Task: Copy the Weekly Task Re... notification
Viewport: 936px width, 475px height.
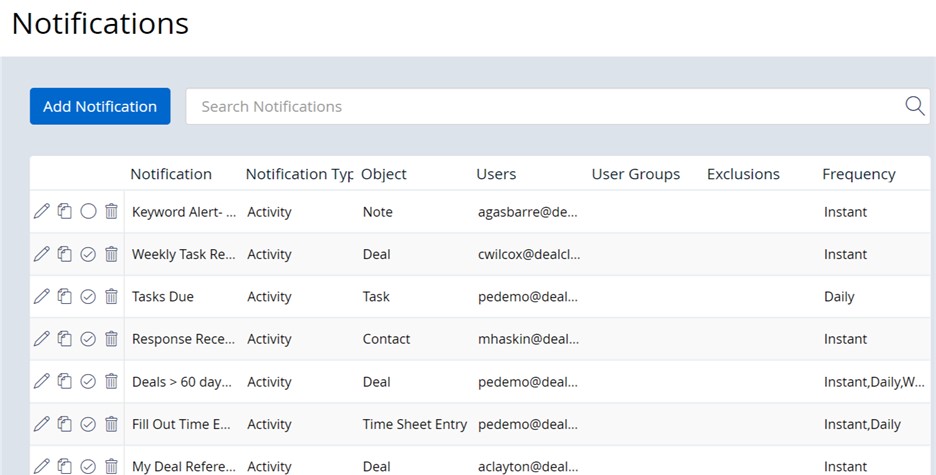Action: pyautogui.click(x=64, y=254)
